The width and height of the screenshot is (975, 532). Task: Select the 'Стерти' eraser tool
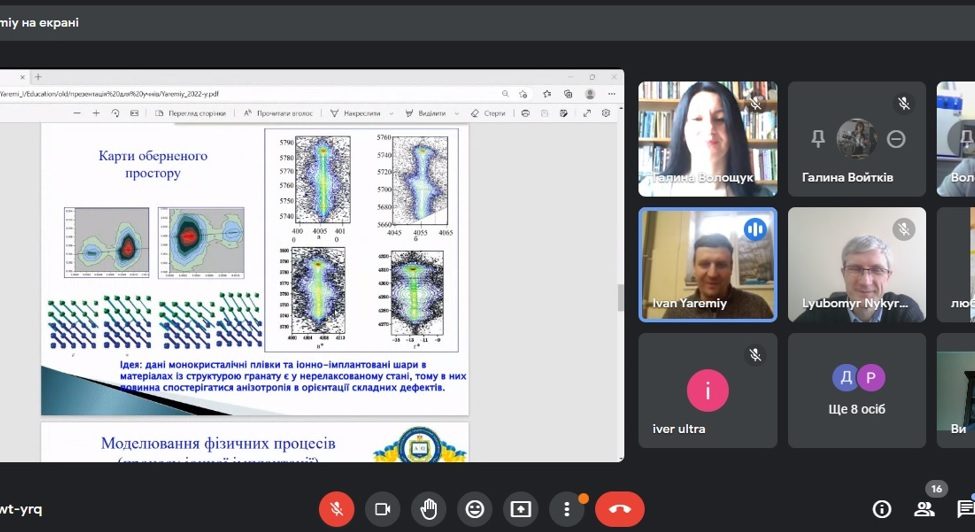[x=488, y=113]
